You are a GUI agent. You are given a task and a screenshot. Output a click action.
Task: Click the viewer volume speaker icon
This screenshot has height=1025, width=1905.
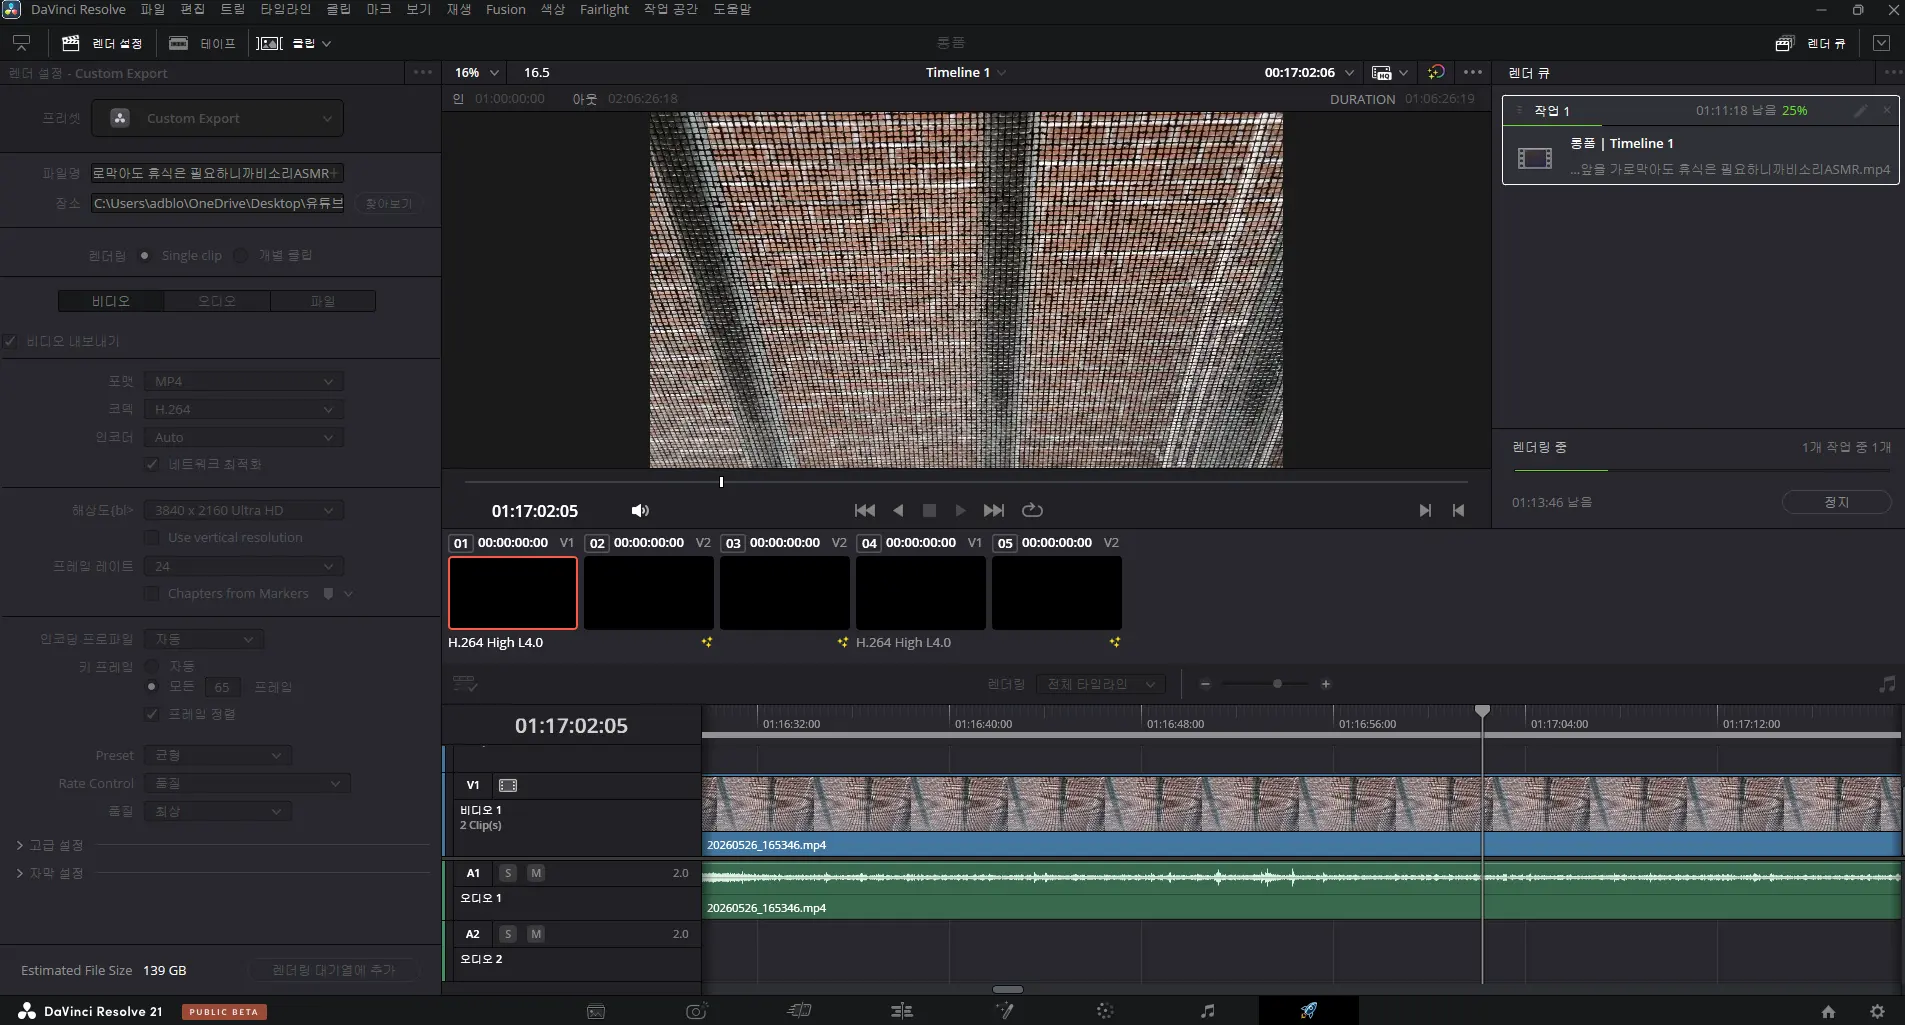640,511
